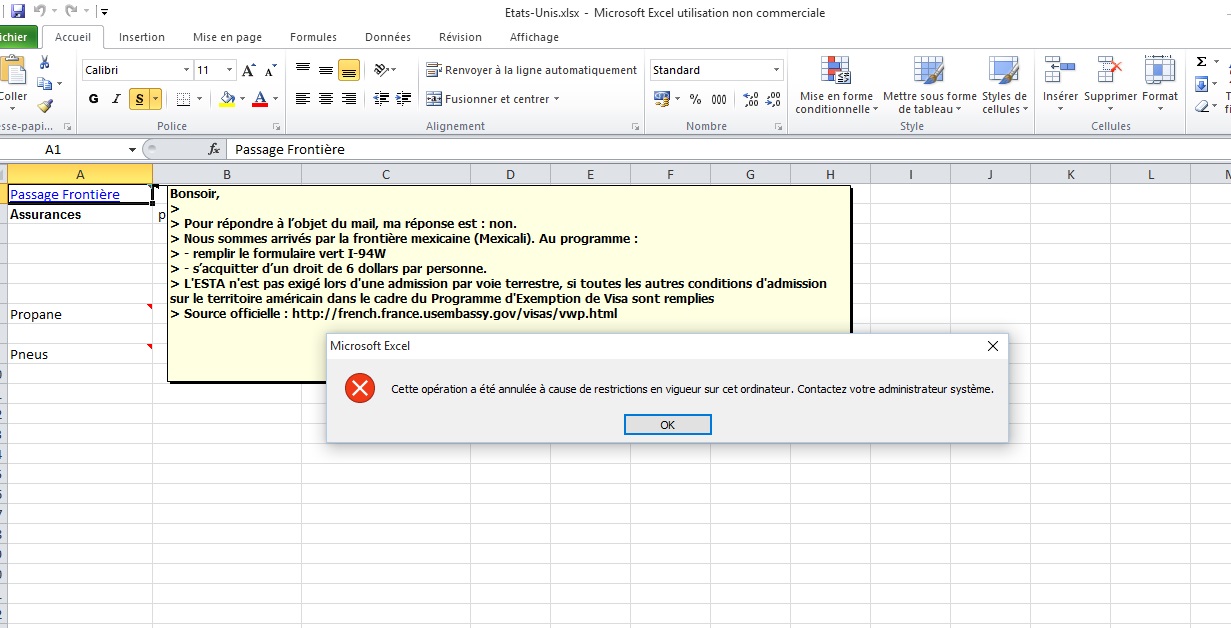
Task: Switch to the Formules tab
Action: pyautogui.click(x=313, y=37)
